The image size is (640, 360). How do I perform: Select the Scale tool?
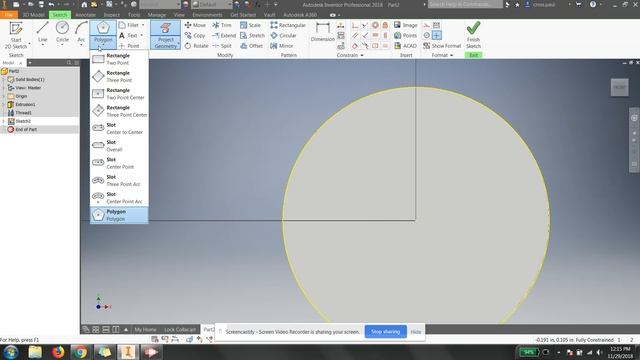(250, 25)
